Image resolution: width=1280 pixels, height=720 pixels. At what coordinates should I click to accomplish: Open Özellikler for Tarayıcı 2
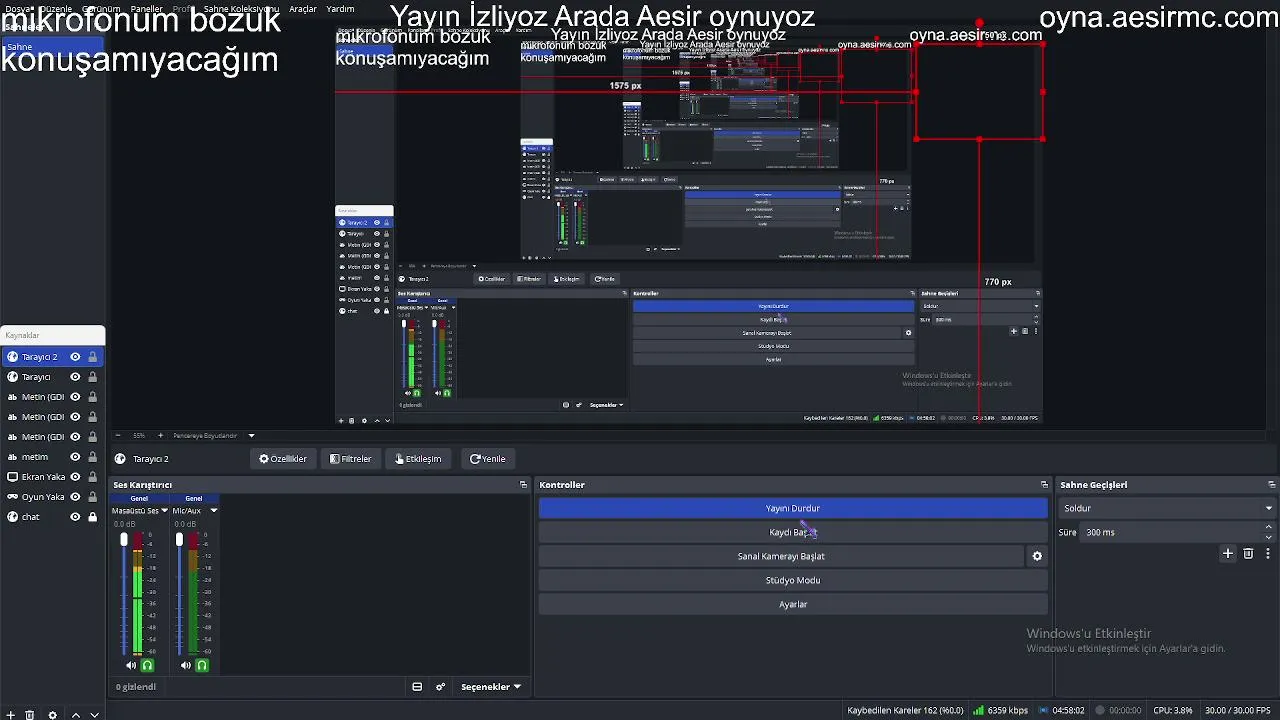click(282, 459)
